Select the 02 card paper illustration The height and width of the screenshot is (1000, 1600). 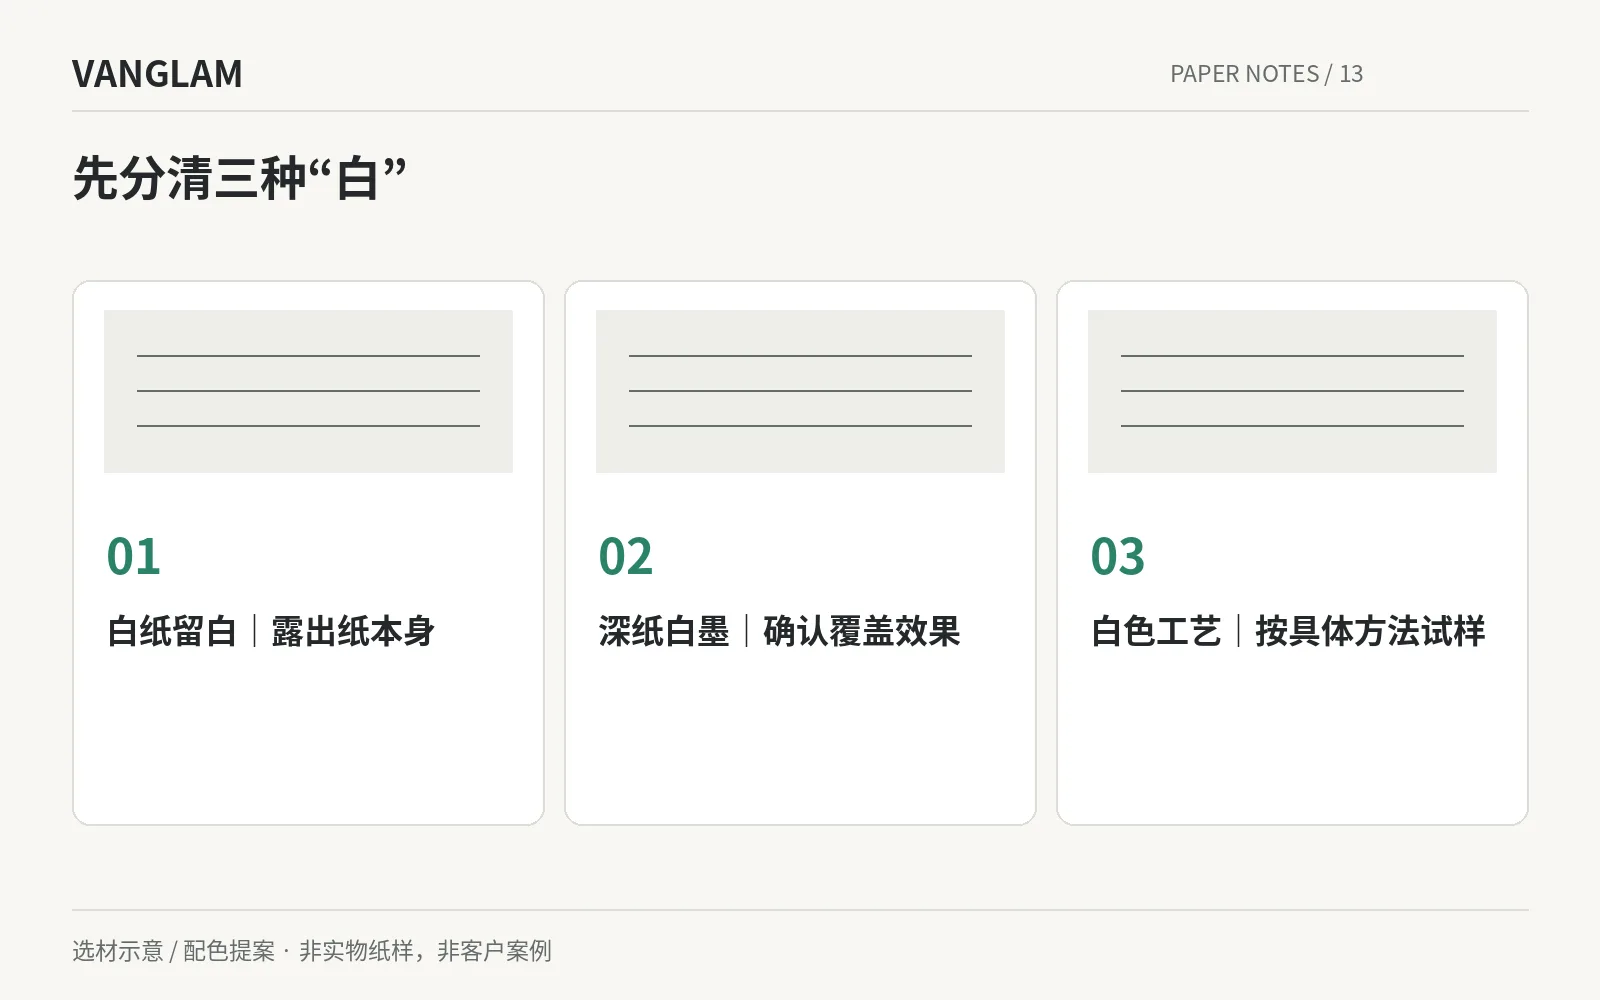coord(800,391)
